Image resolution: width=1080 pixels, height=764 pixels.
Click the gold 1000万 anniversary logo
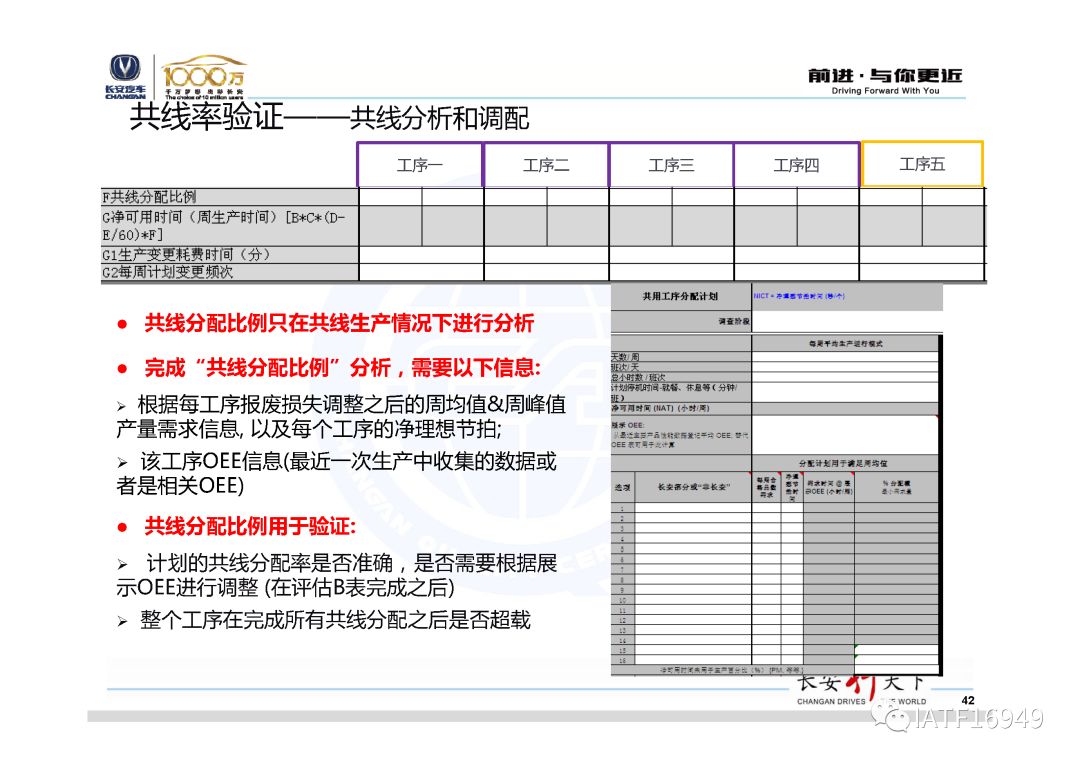[204, 76]
